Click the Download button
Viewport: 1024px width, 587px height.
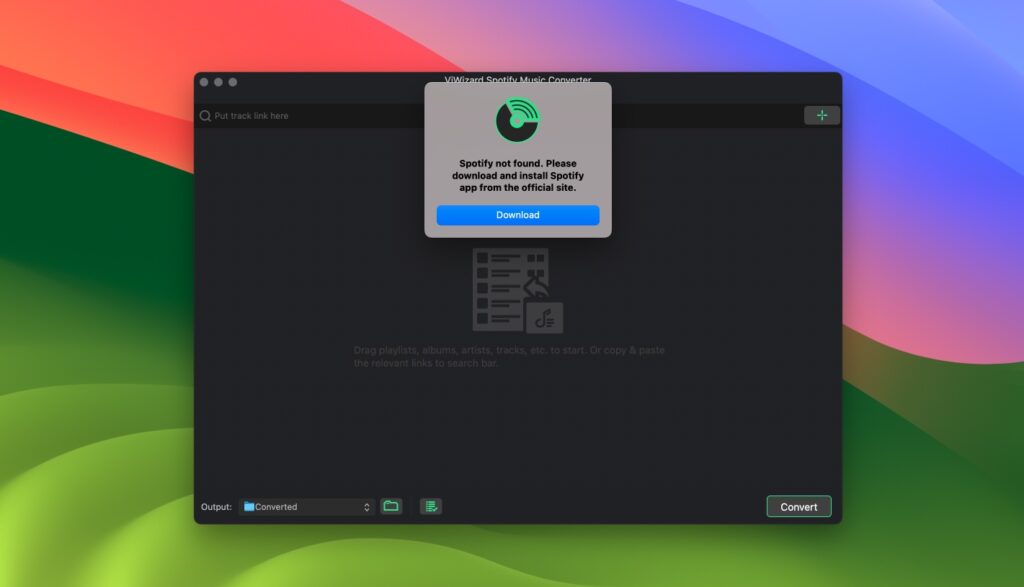[x=517, y=215]
